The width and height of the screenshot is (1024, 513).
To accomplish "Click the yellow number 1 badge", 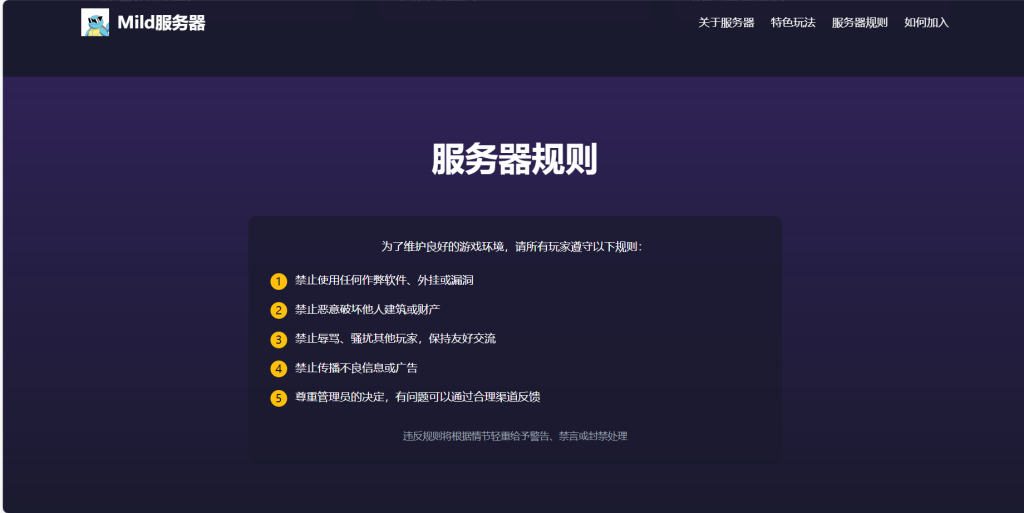I will (x=279, y=281).
